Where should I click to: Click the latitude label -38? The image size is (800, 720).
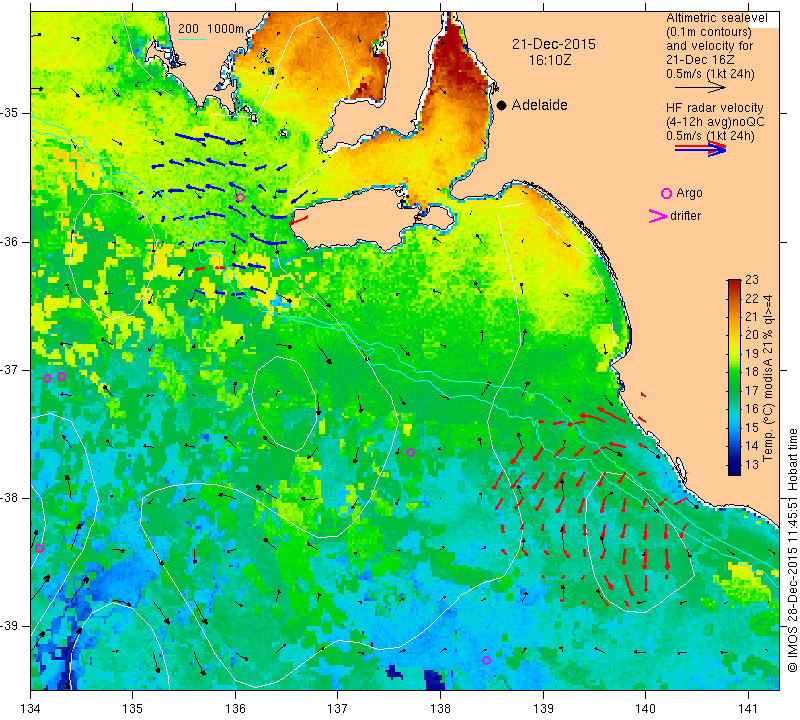[x=10, y=498]
